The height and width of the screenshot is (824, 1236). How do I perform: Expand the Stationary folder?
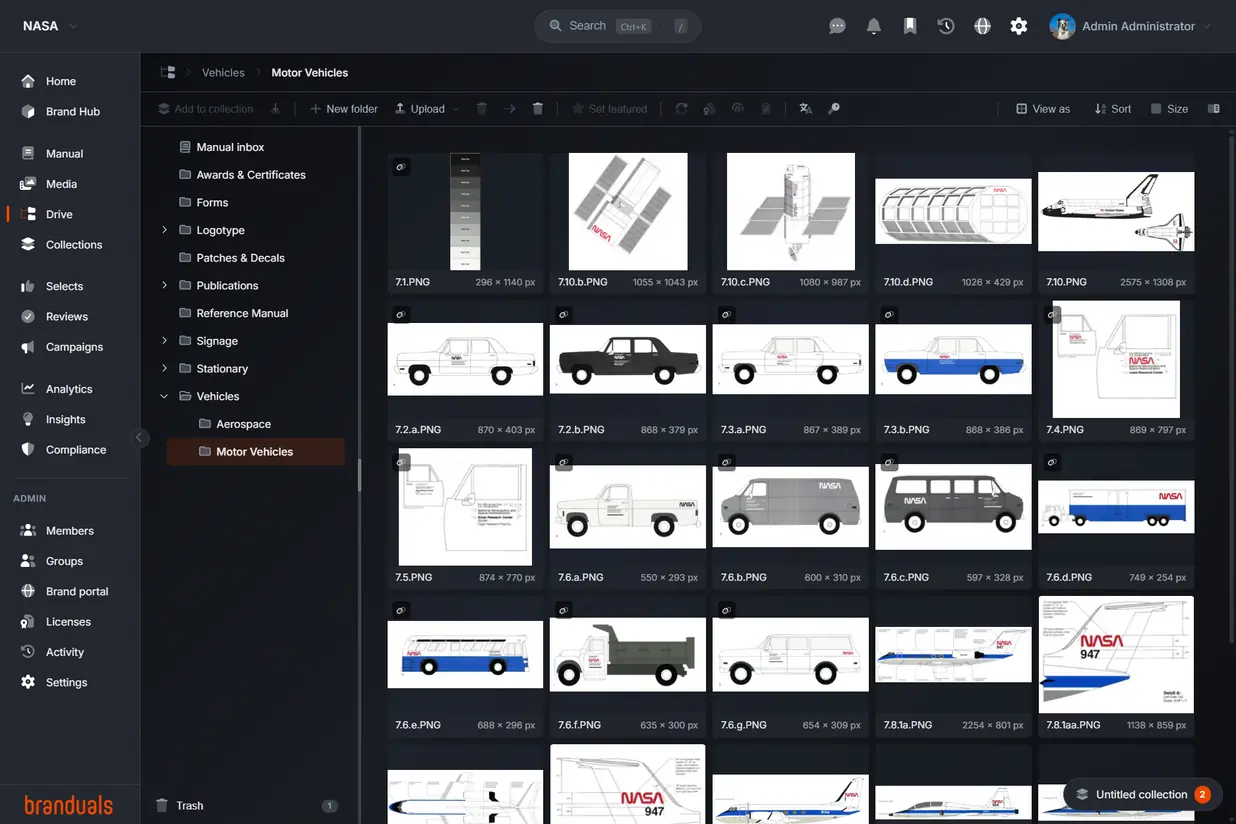(164, 368)
